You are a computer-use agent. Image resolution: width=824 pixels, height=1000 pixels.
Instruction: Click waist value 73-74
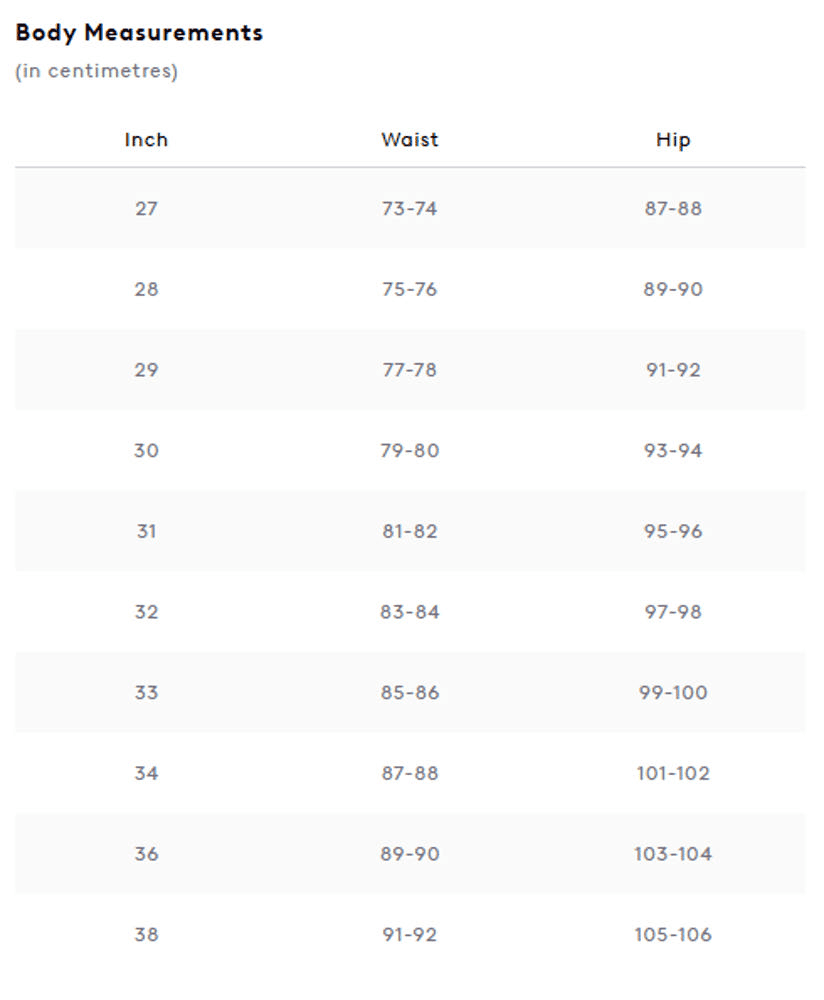[x=409, y=209]
